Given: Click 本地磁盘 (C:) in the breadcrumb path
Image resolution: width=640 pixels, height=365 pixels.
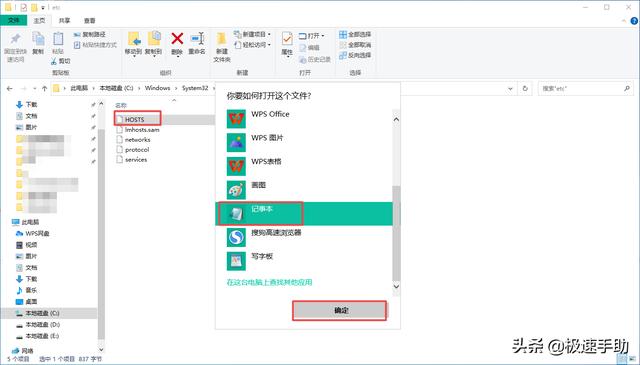Looking at the screenshot, I should [116, 88].
